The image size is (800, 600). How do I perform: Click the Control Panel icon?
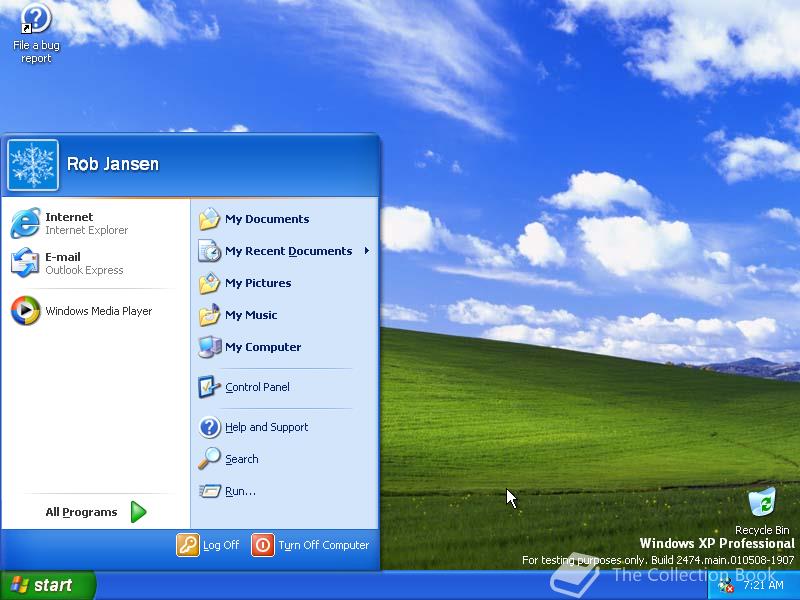coord(209,387)
